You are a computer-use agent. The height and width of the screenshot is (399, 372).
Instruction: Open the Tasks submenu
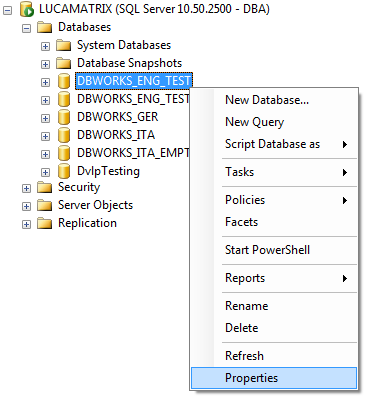pyautogui.click(x=274, y=172)
